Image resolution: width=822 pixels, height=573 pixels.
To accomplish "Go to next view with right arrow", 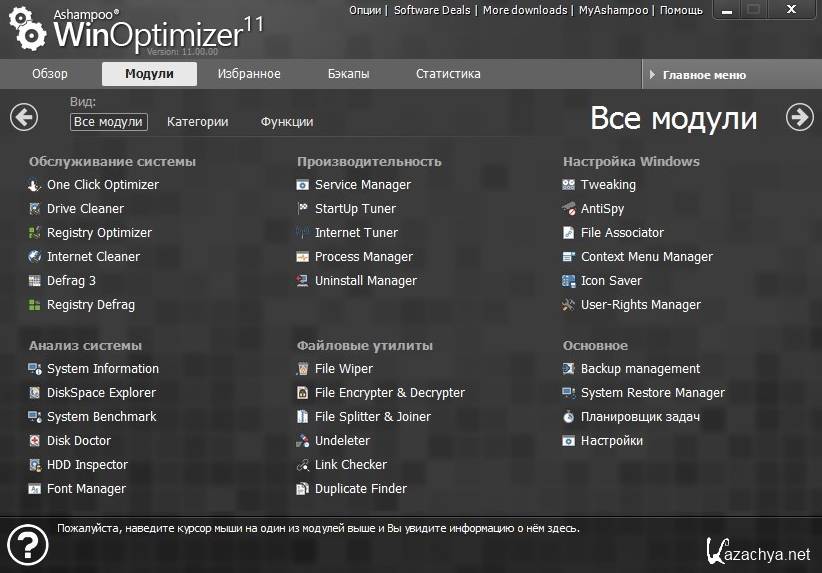I will tap(800, 117).
